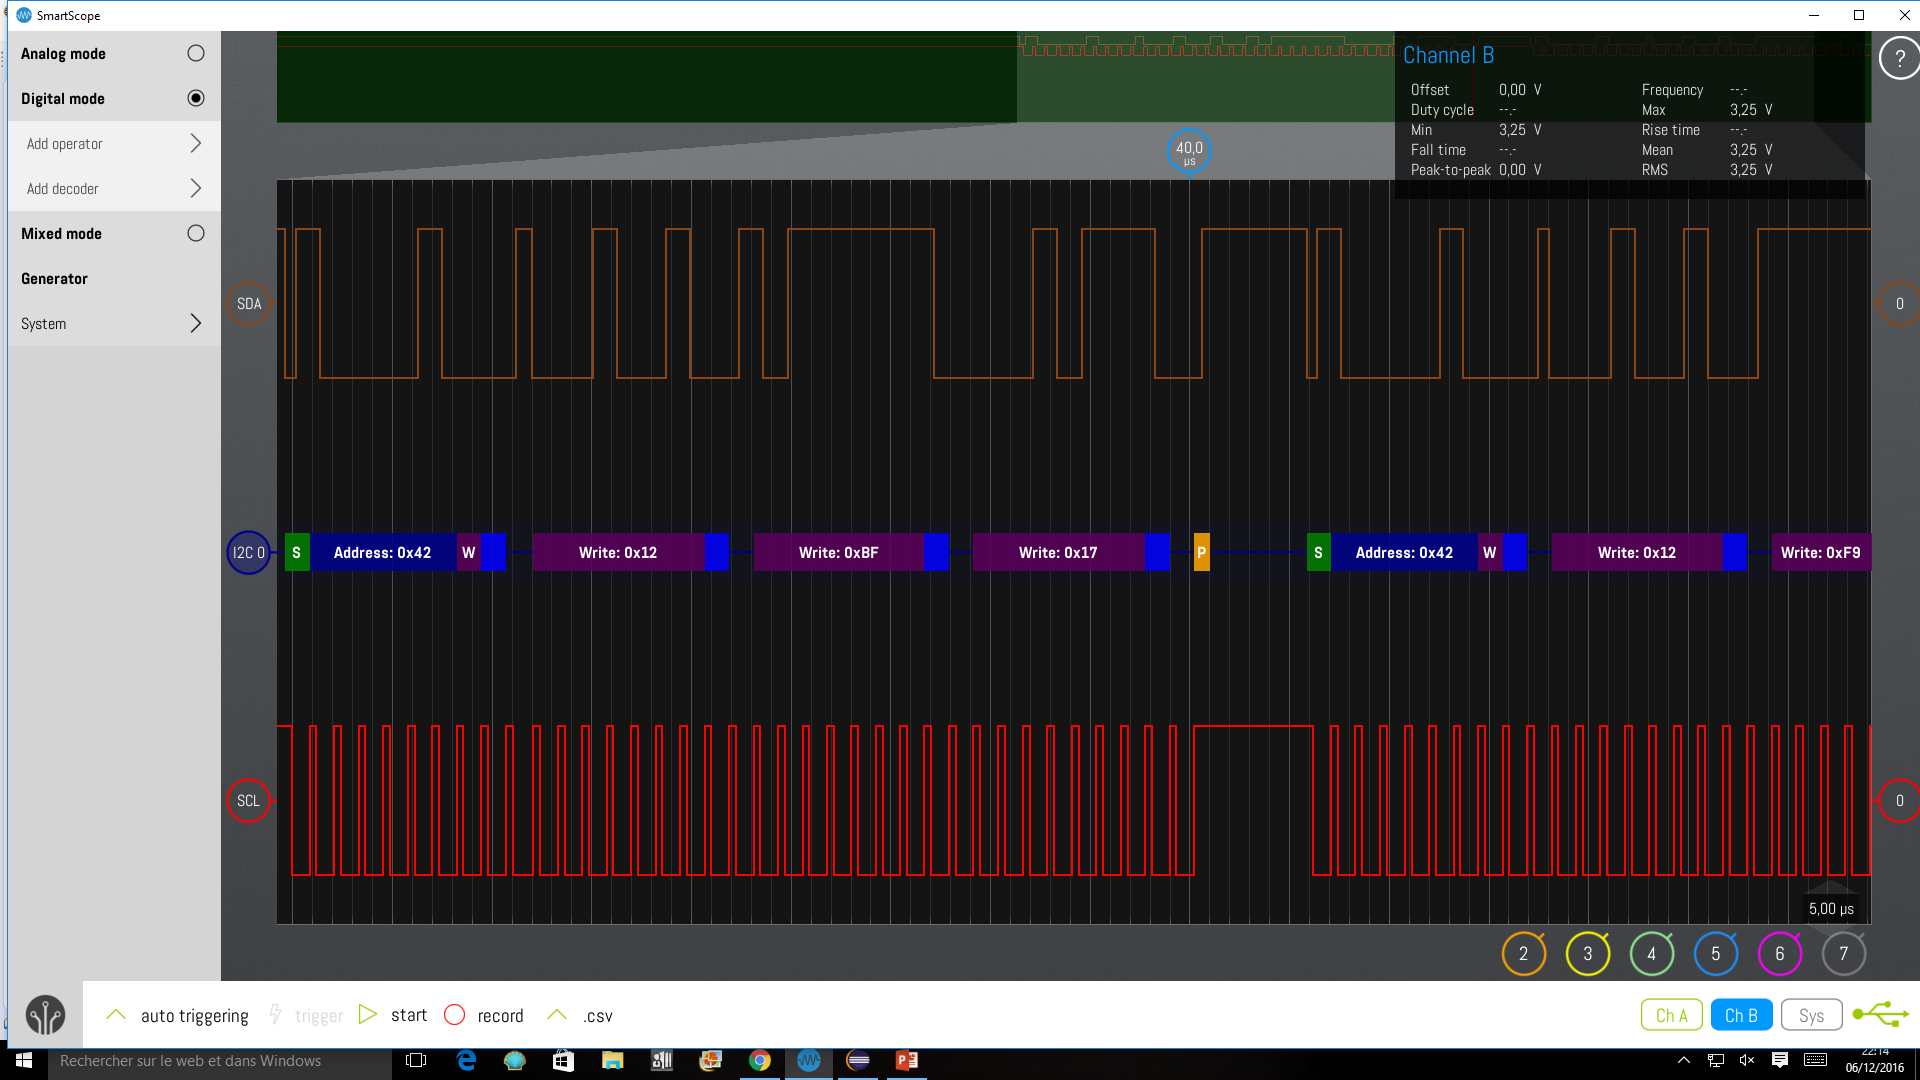Click the SmartScope main menu logo icon
The width and height of the screenshot is (1920, 1080).
point(45,1015)
